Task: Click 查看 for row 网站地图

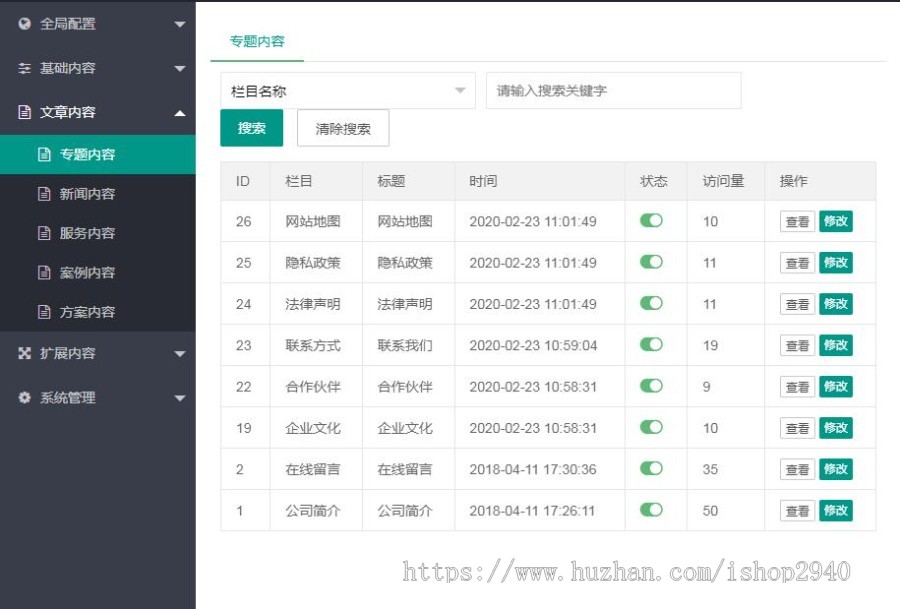Action: (797, 222)
